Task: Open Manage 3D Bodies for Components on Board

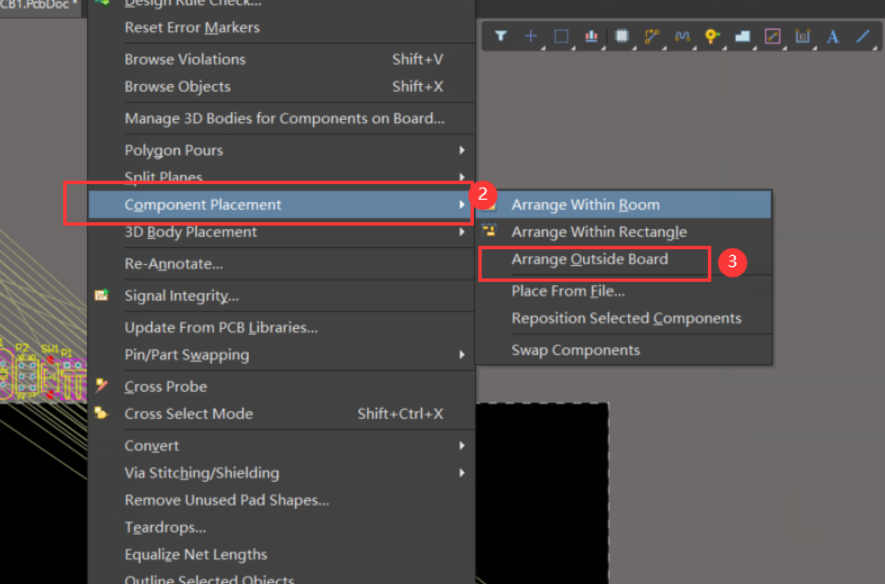Action: click(281, 118)
